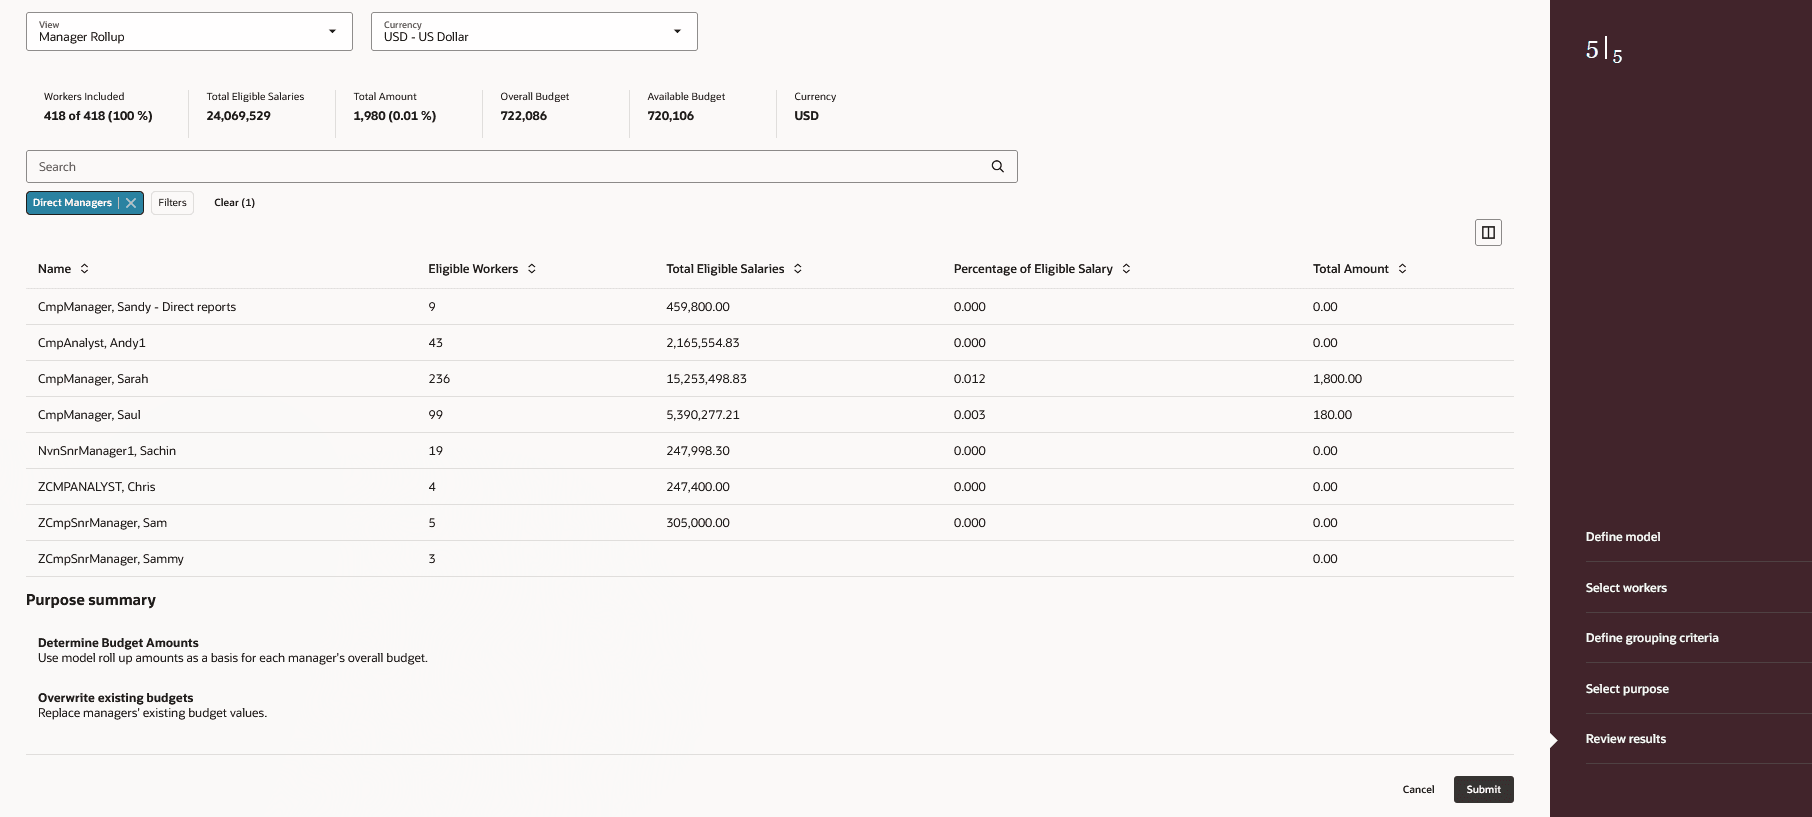
Task: Select row ZCmpSnrManager, Sammy
Action: (770, 559)
